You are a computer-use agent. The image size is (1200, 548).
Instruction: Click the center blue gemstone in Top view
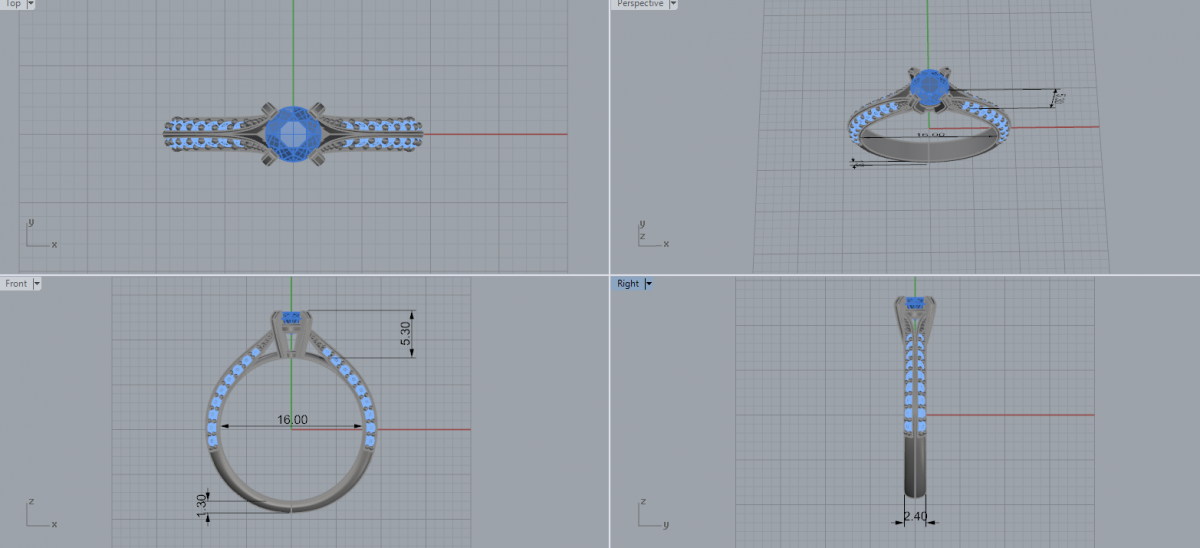[x=293, y=133]
